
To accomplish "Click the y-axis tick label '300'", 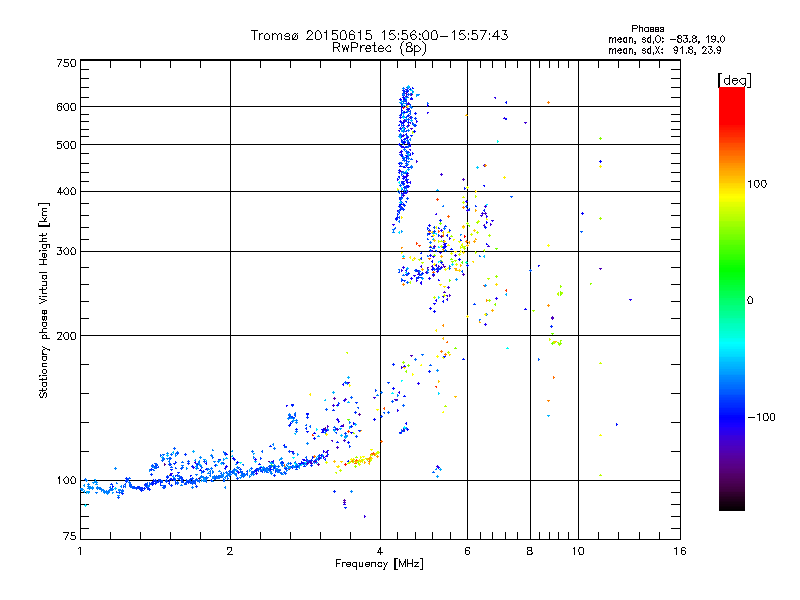I will click(67, 252).
